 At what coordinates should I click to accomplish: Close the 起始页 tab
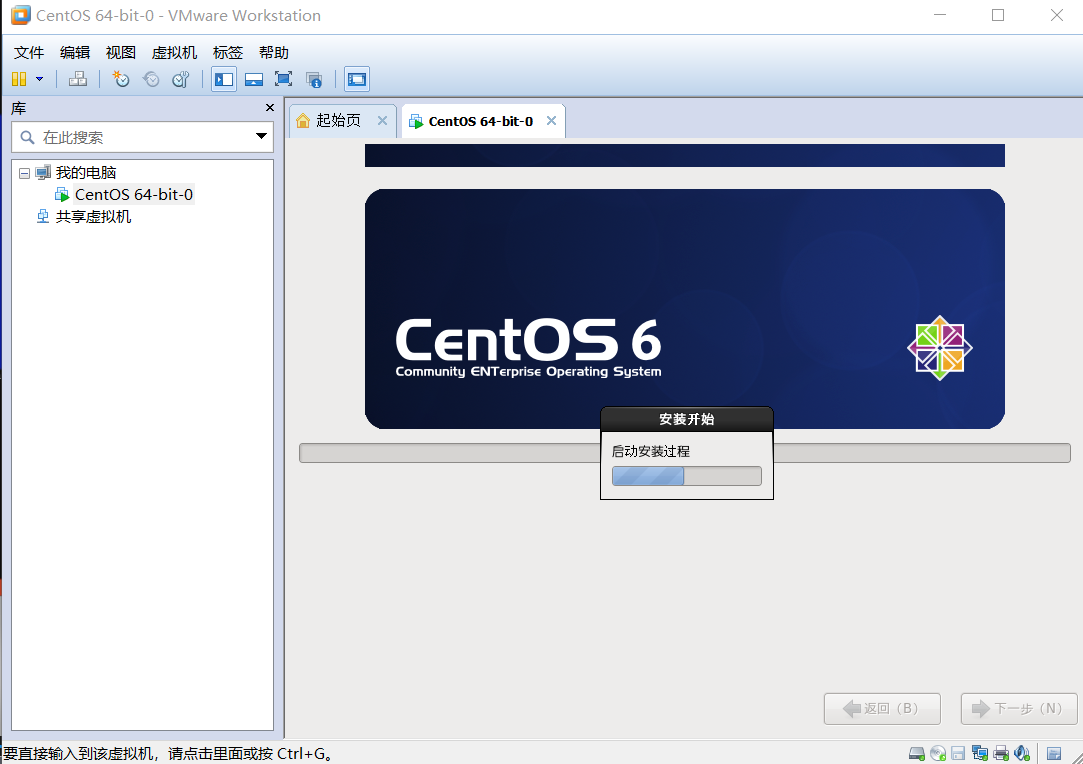pos(382,121)
